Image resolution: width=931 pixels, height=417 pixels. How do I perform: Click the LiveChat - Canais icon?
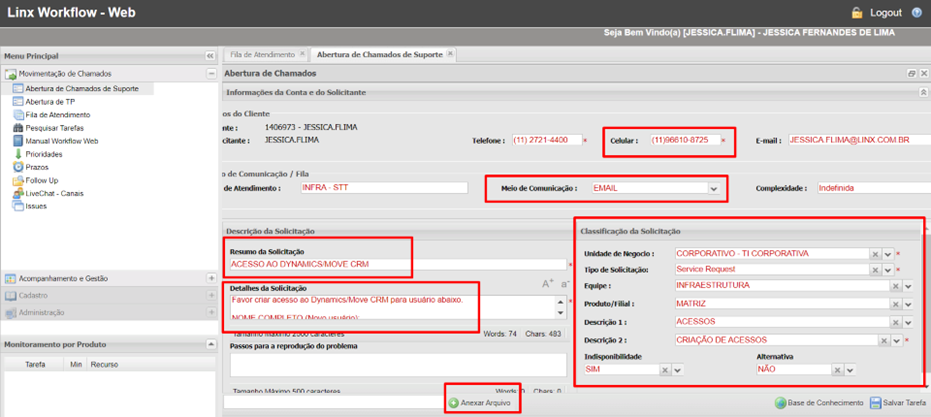tap(18, 193)
